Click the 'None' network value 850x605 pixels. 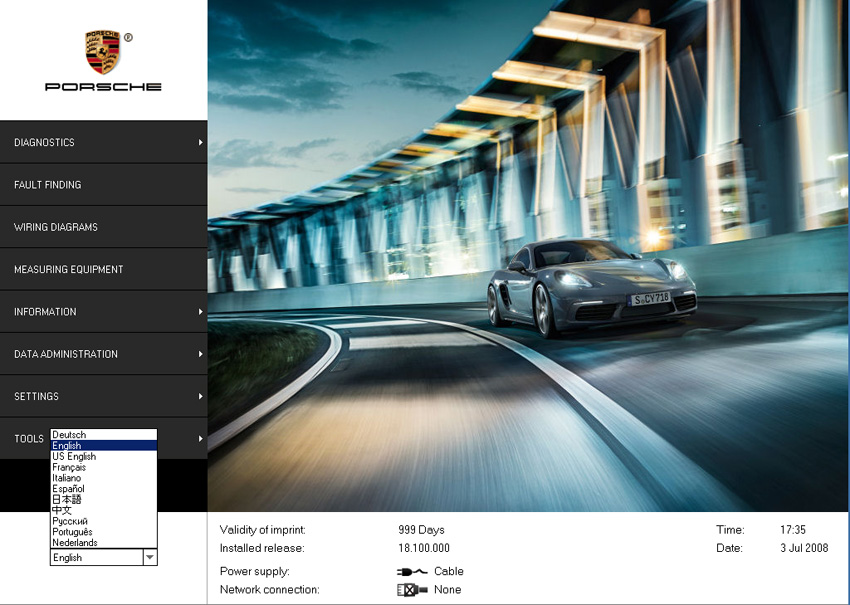tap(448, 590)
